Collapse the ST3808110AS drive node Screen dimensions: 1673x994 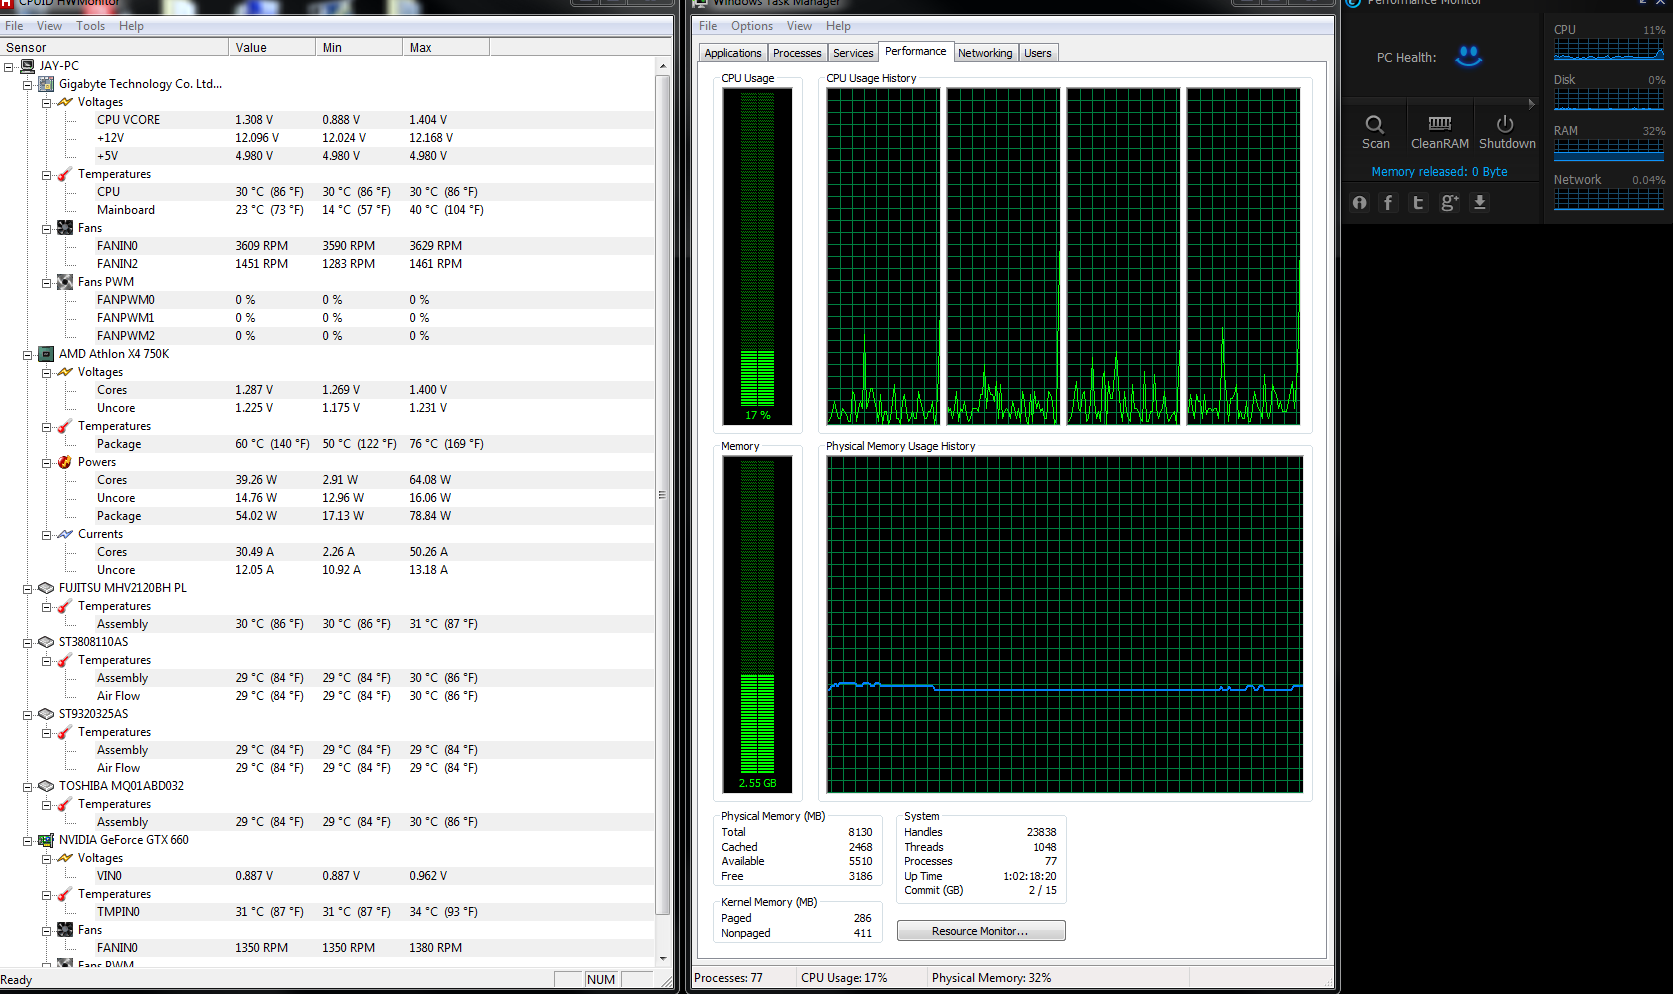28,643
